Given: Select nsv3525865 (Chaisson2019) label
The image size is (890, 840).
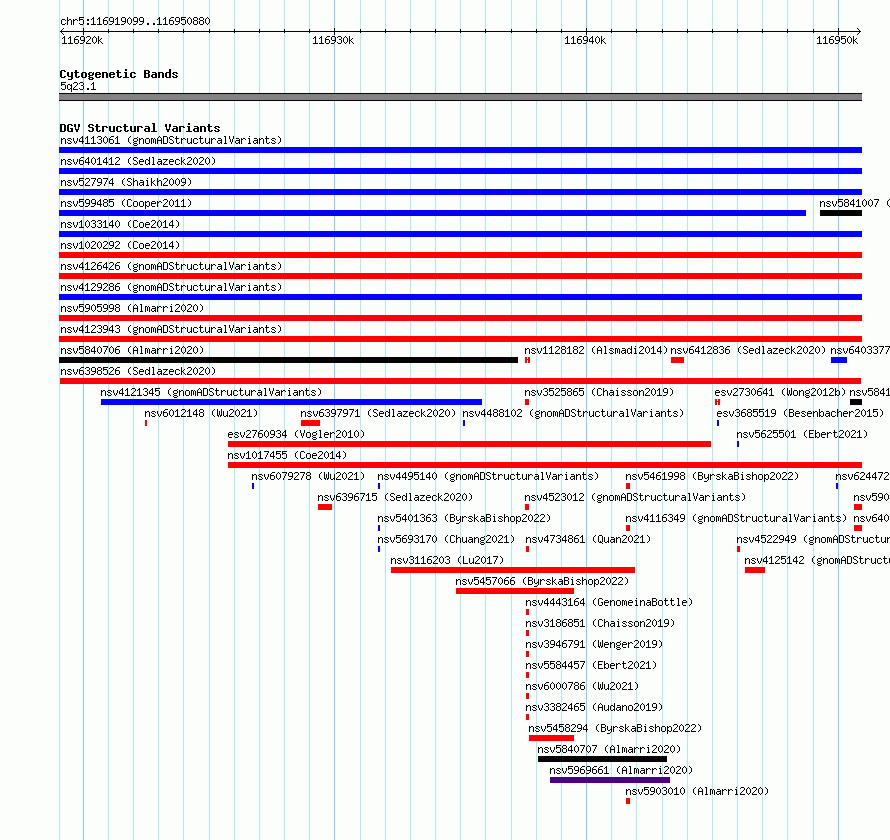Looking at the screenshot, I should point(599,392).
